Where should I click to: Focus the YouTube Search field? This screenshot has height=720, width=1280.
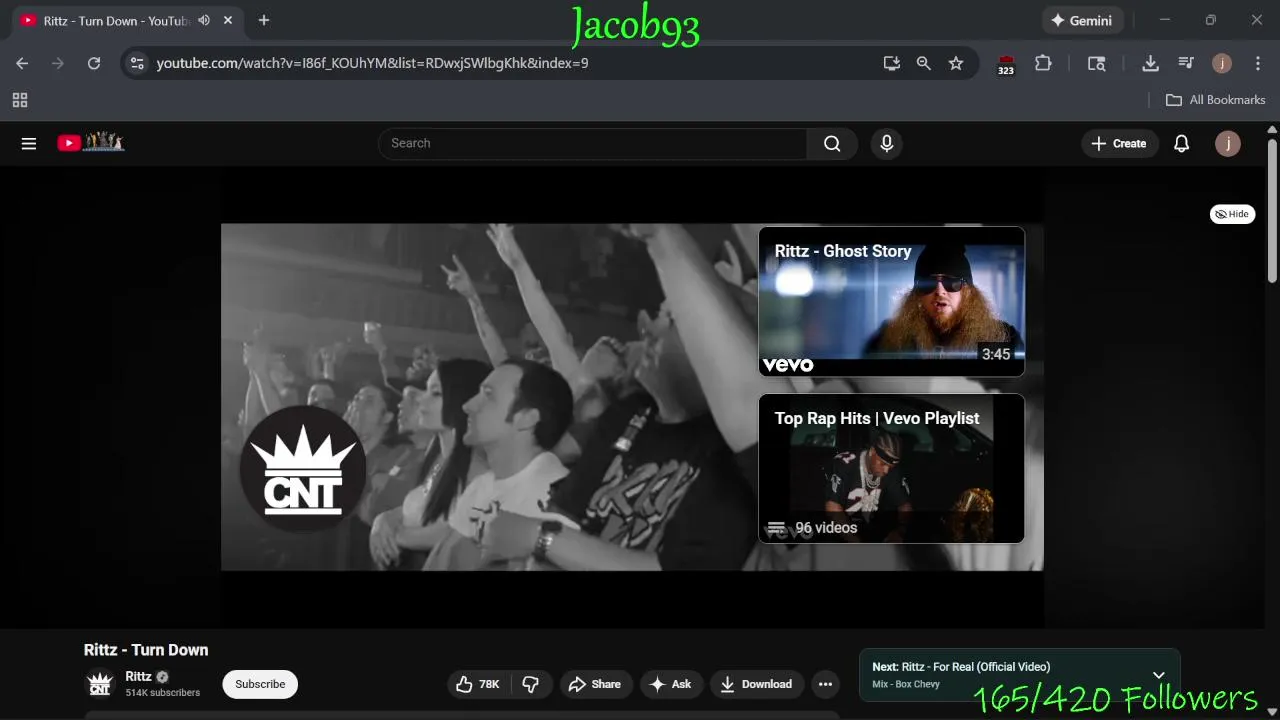click(x=592, y=143)
